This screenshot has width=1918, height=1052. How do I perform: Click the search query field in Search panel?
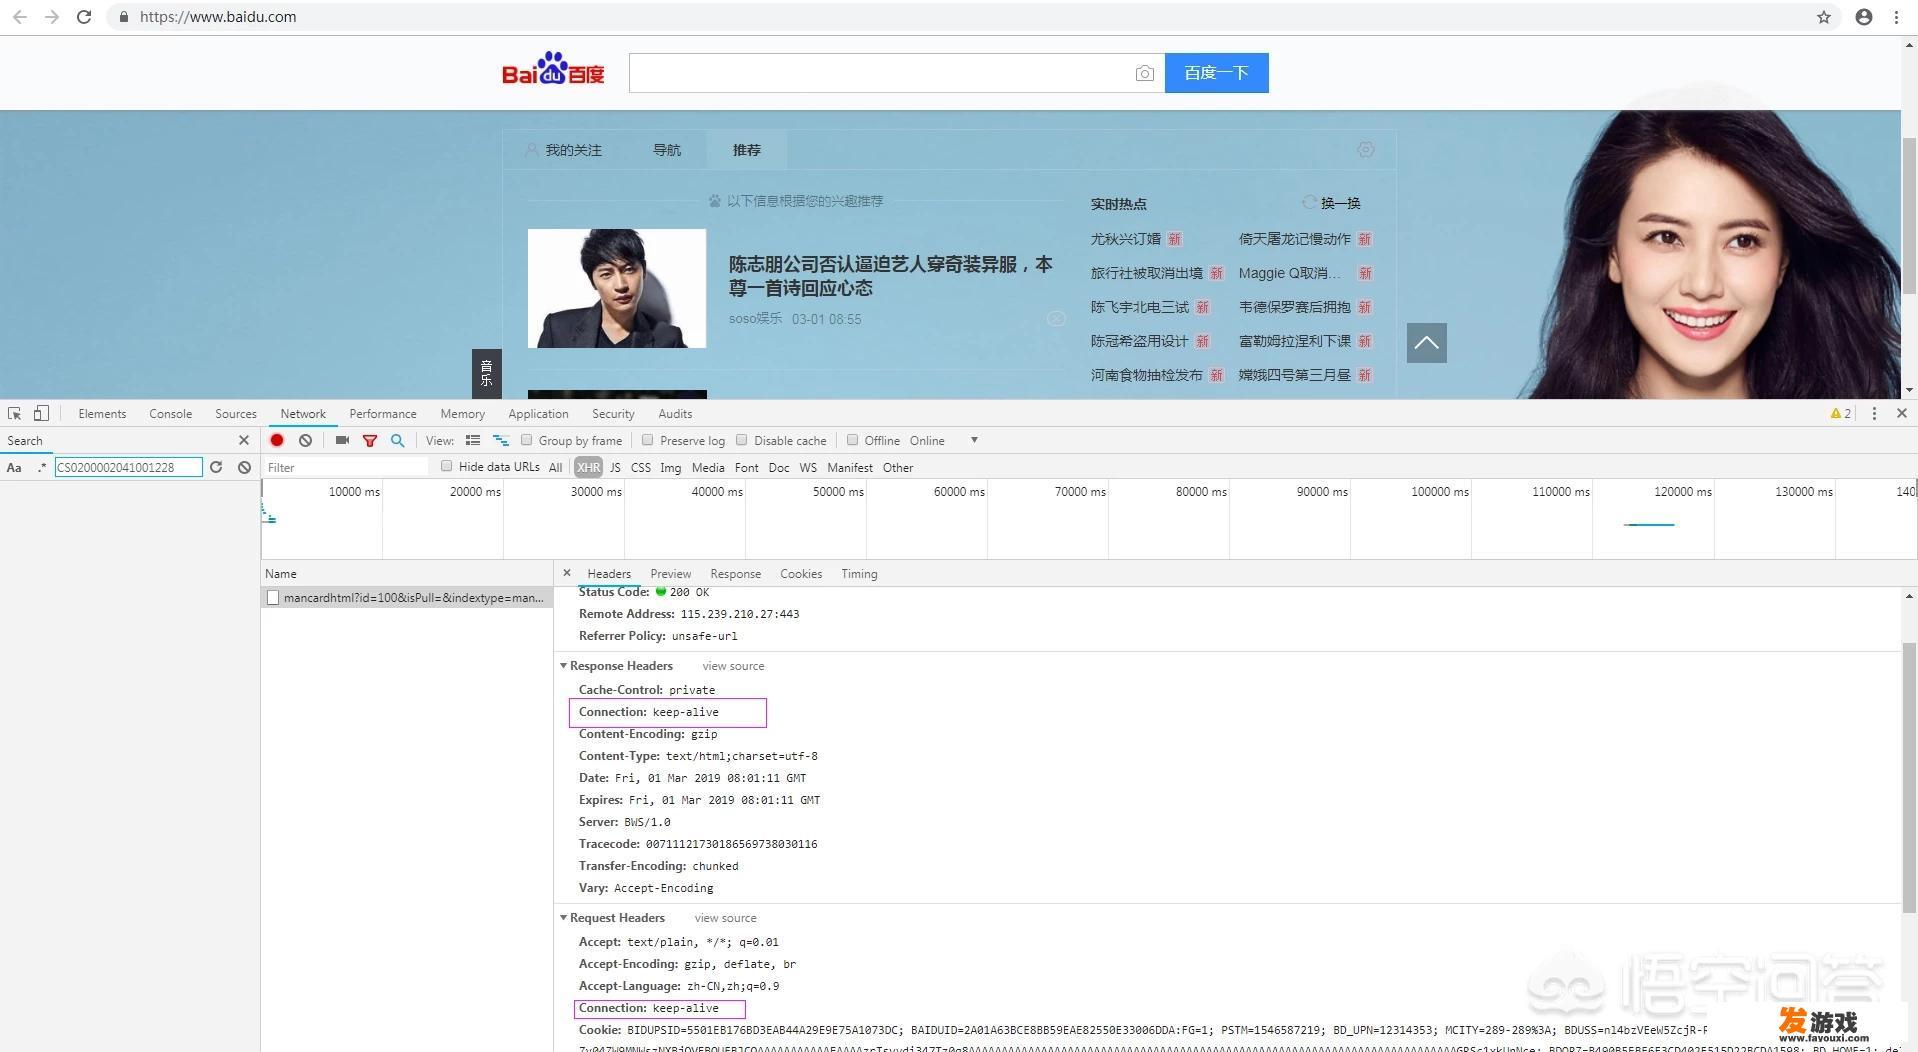[x=129, y=467]
